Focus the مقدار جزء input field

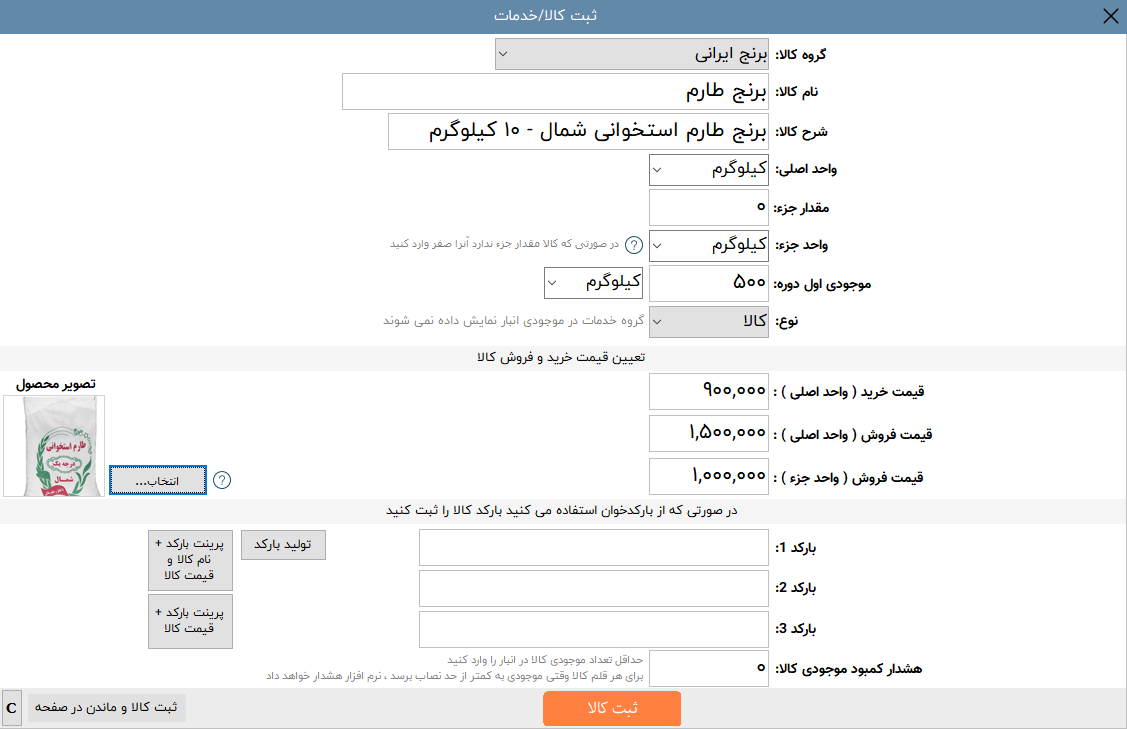(709, 208)
